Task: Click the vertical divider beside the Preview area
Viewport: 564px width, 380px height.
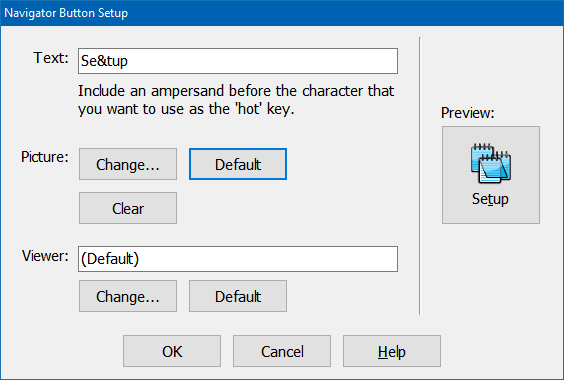Action: tap(420, 176)
